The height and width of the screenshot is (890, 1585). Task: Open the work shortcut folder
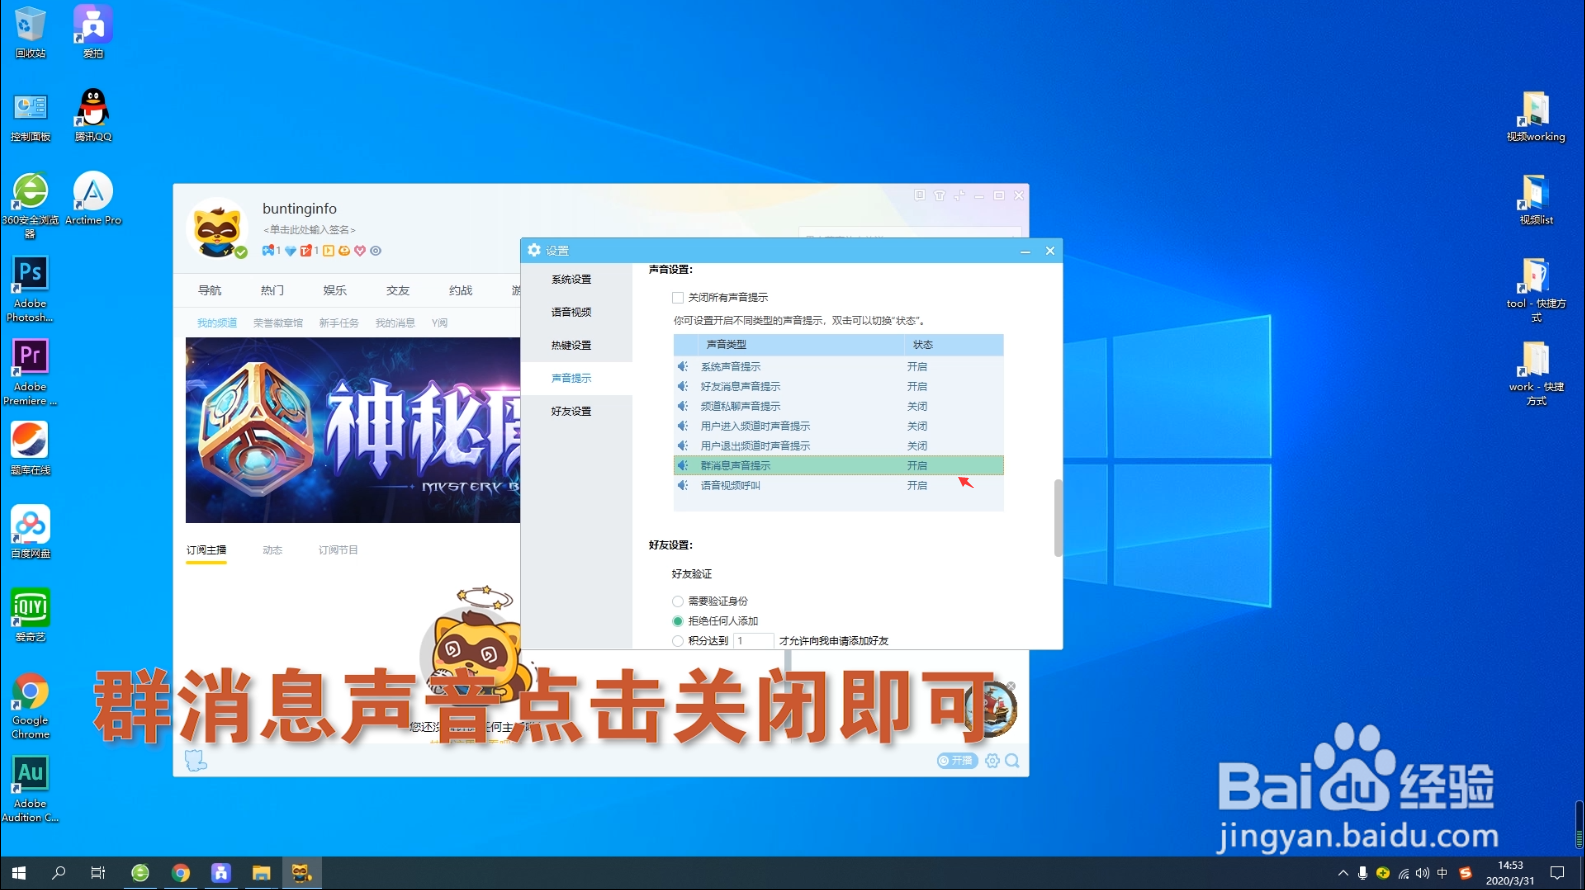tap(1535, 372)
